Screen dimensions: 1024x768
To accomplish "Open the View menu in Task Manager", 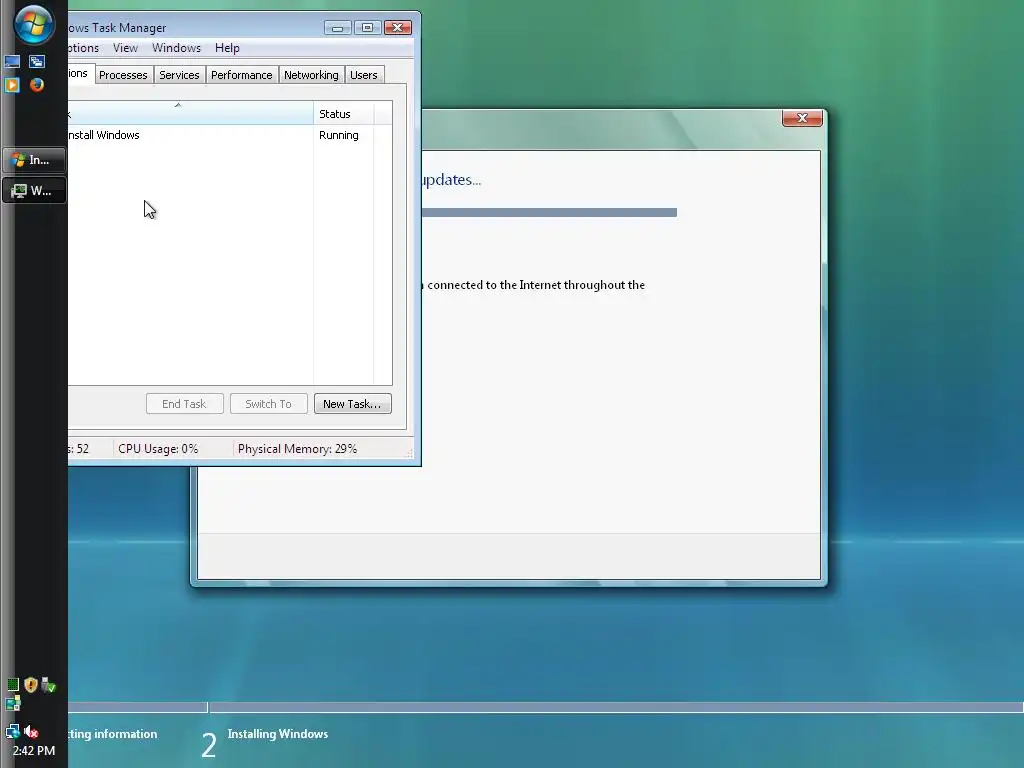I will coord(125,48).
